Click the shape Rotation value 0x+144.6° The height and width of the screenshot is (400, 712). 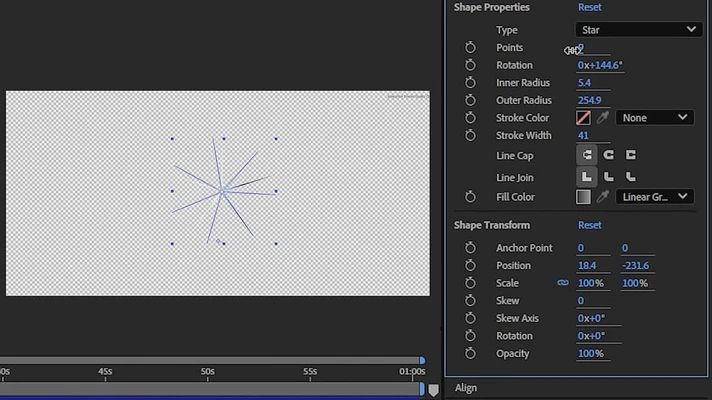pos(600,65)
